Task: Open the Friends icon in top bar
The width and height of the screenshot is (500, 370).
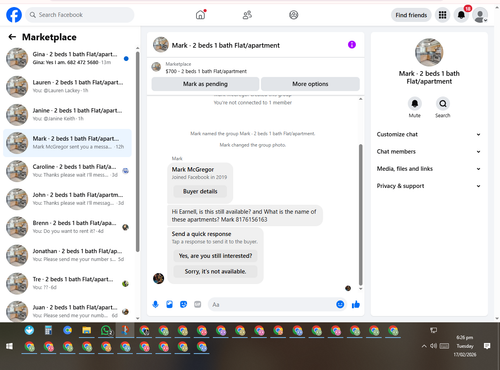Action: (247, 15)
